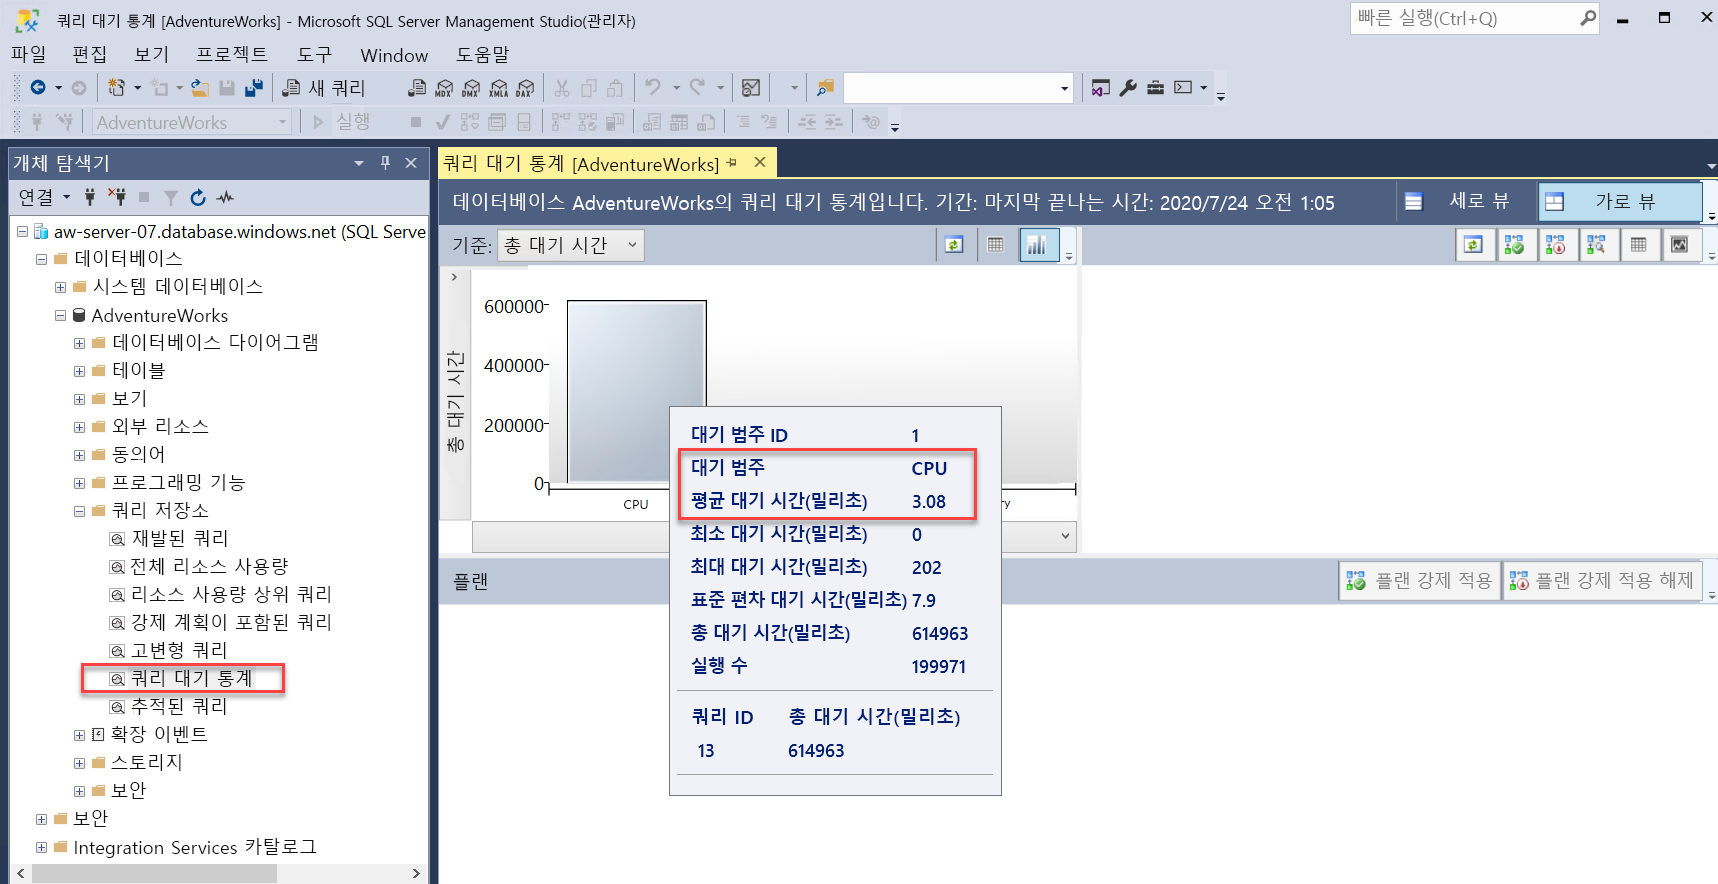
Task: Open the AdventureWorks database combo box
Action: 191,122
